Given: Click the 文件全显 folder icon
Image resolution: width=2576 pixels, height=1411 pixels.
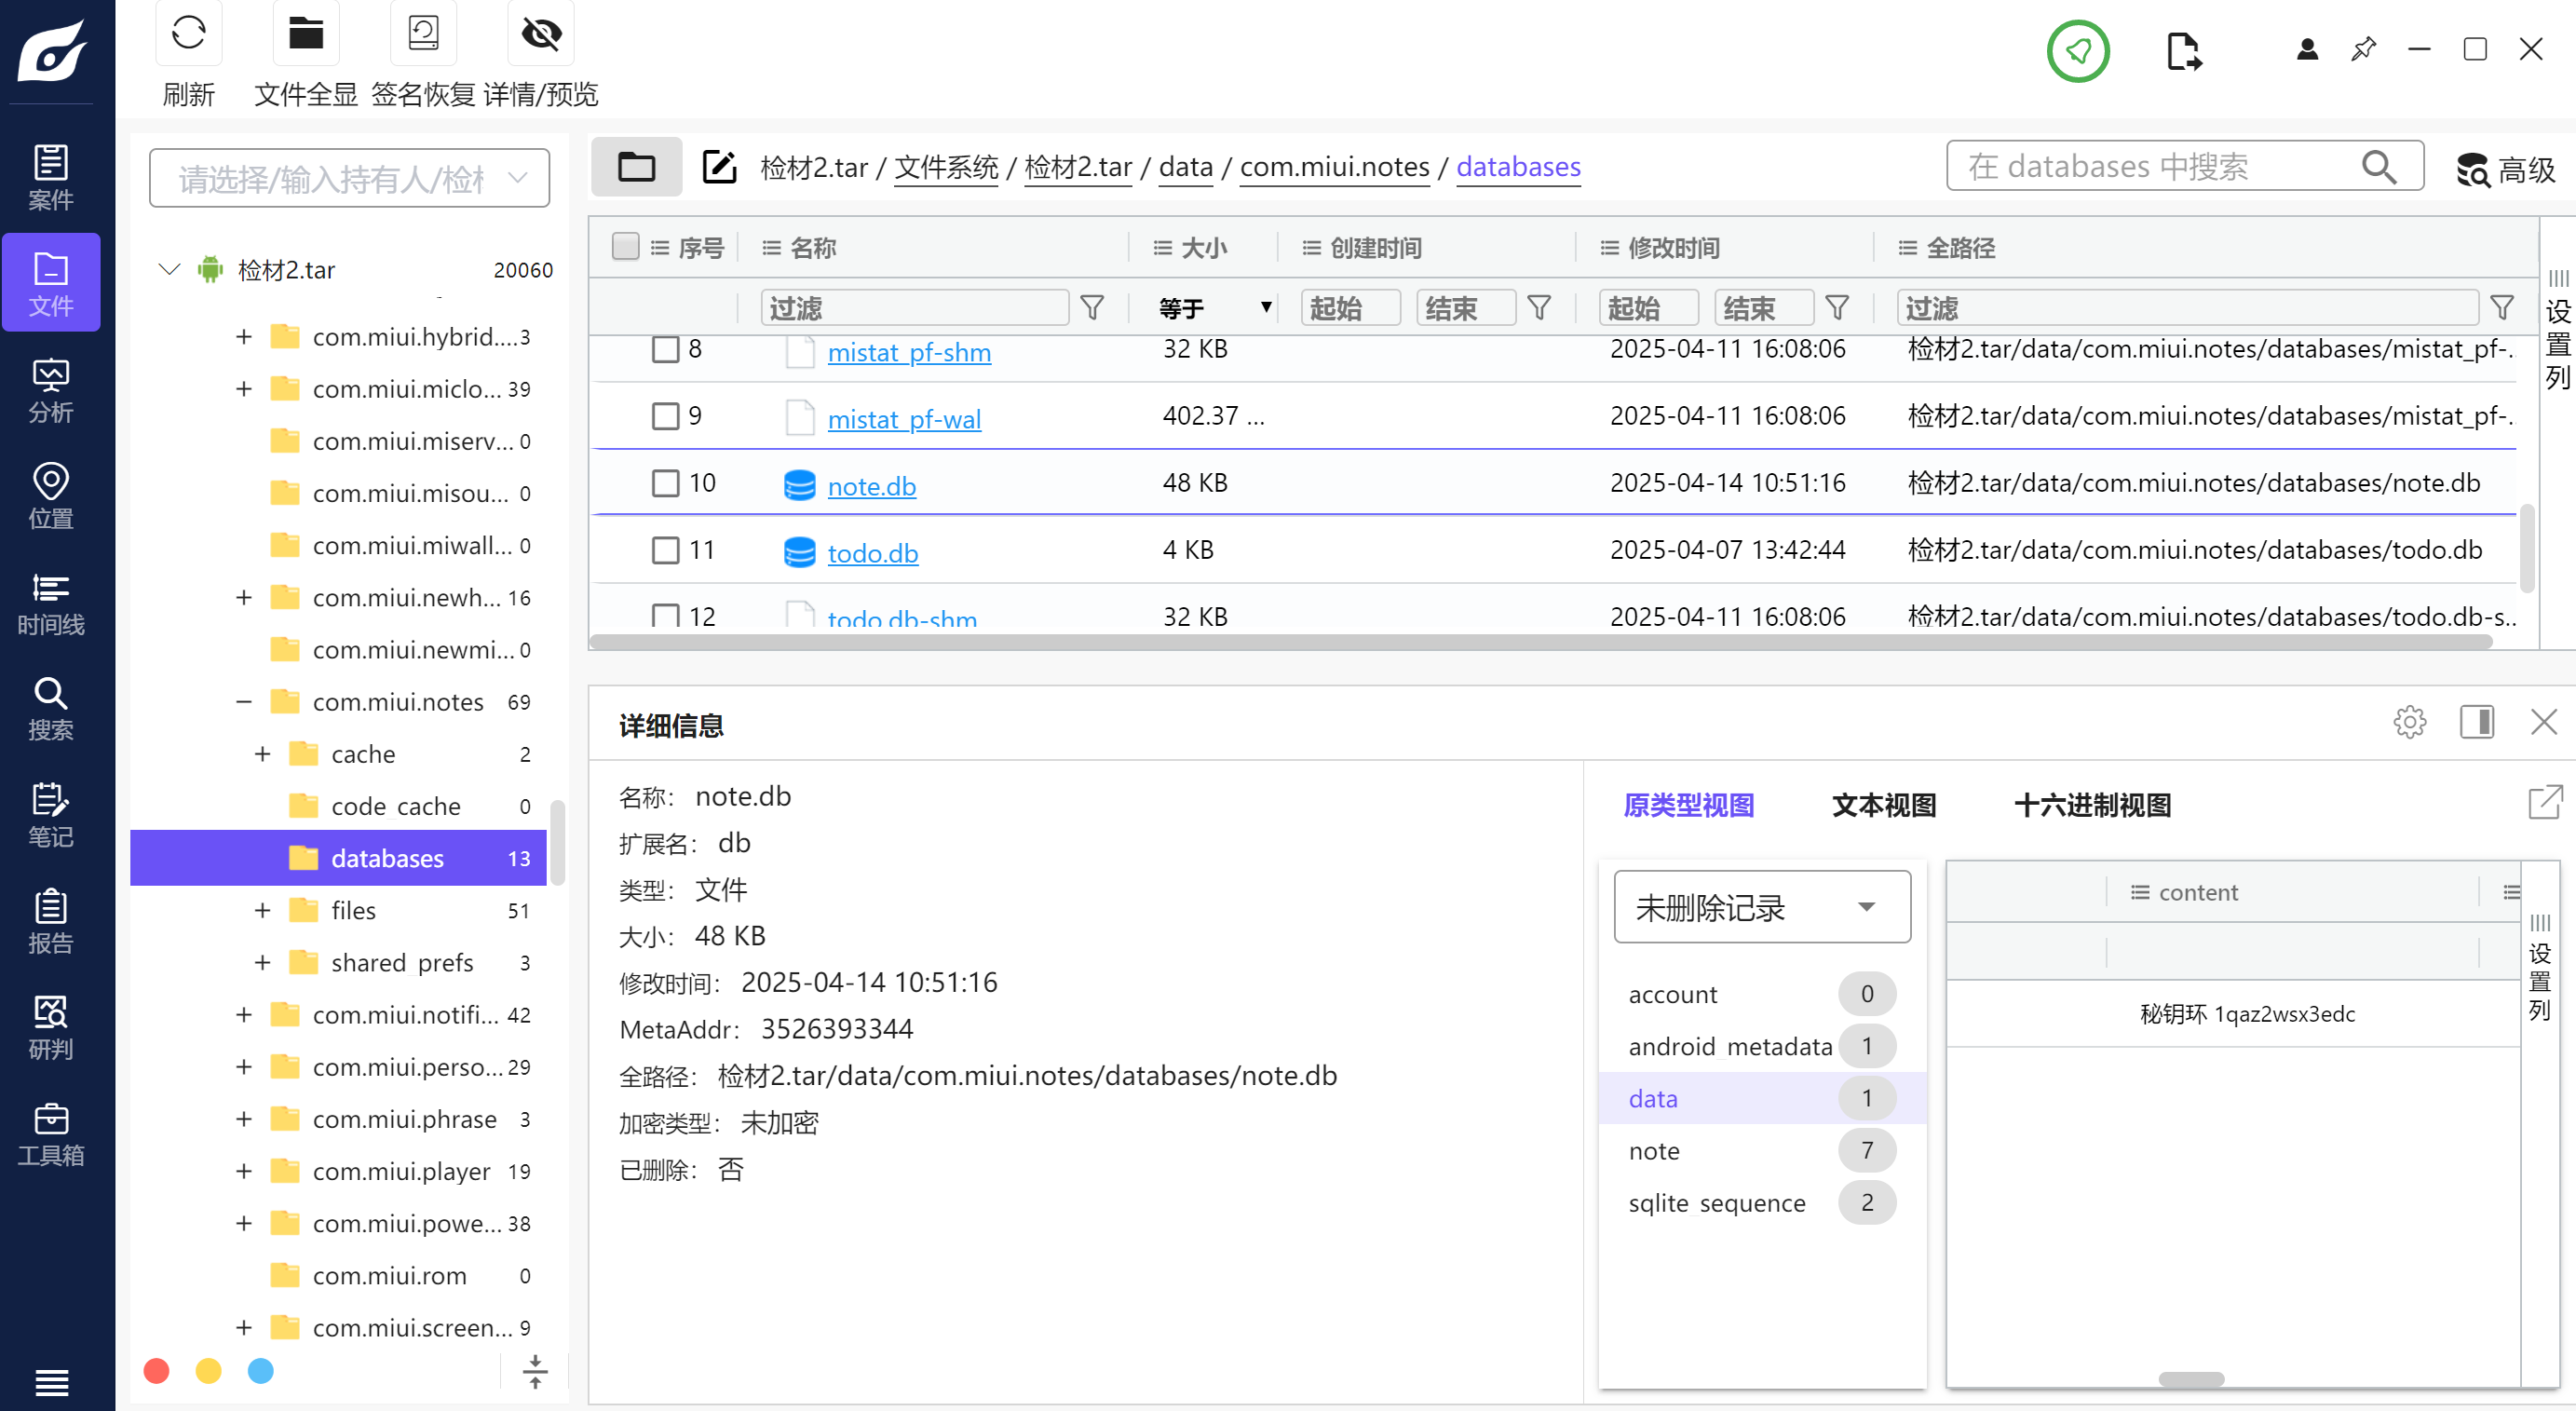Looking at the screenshot, I should 306,33.
